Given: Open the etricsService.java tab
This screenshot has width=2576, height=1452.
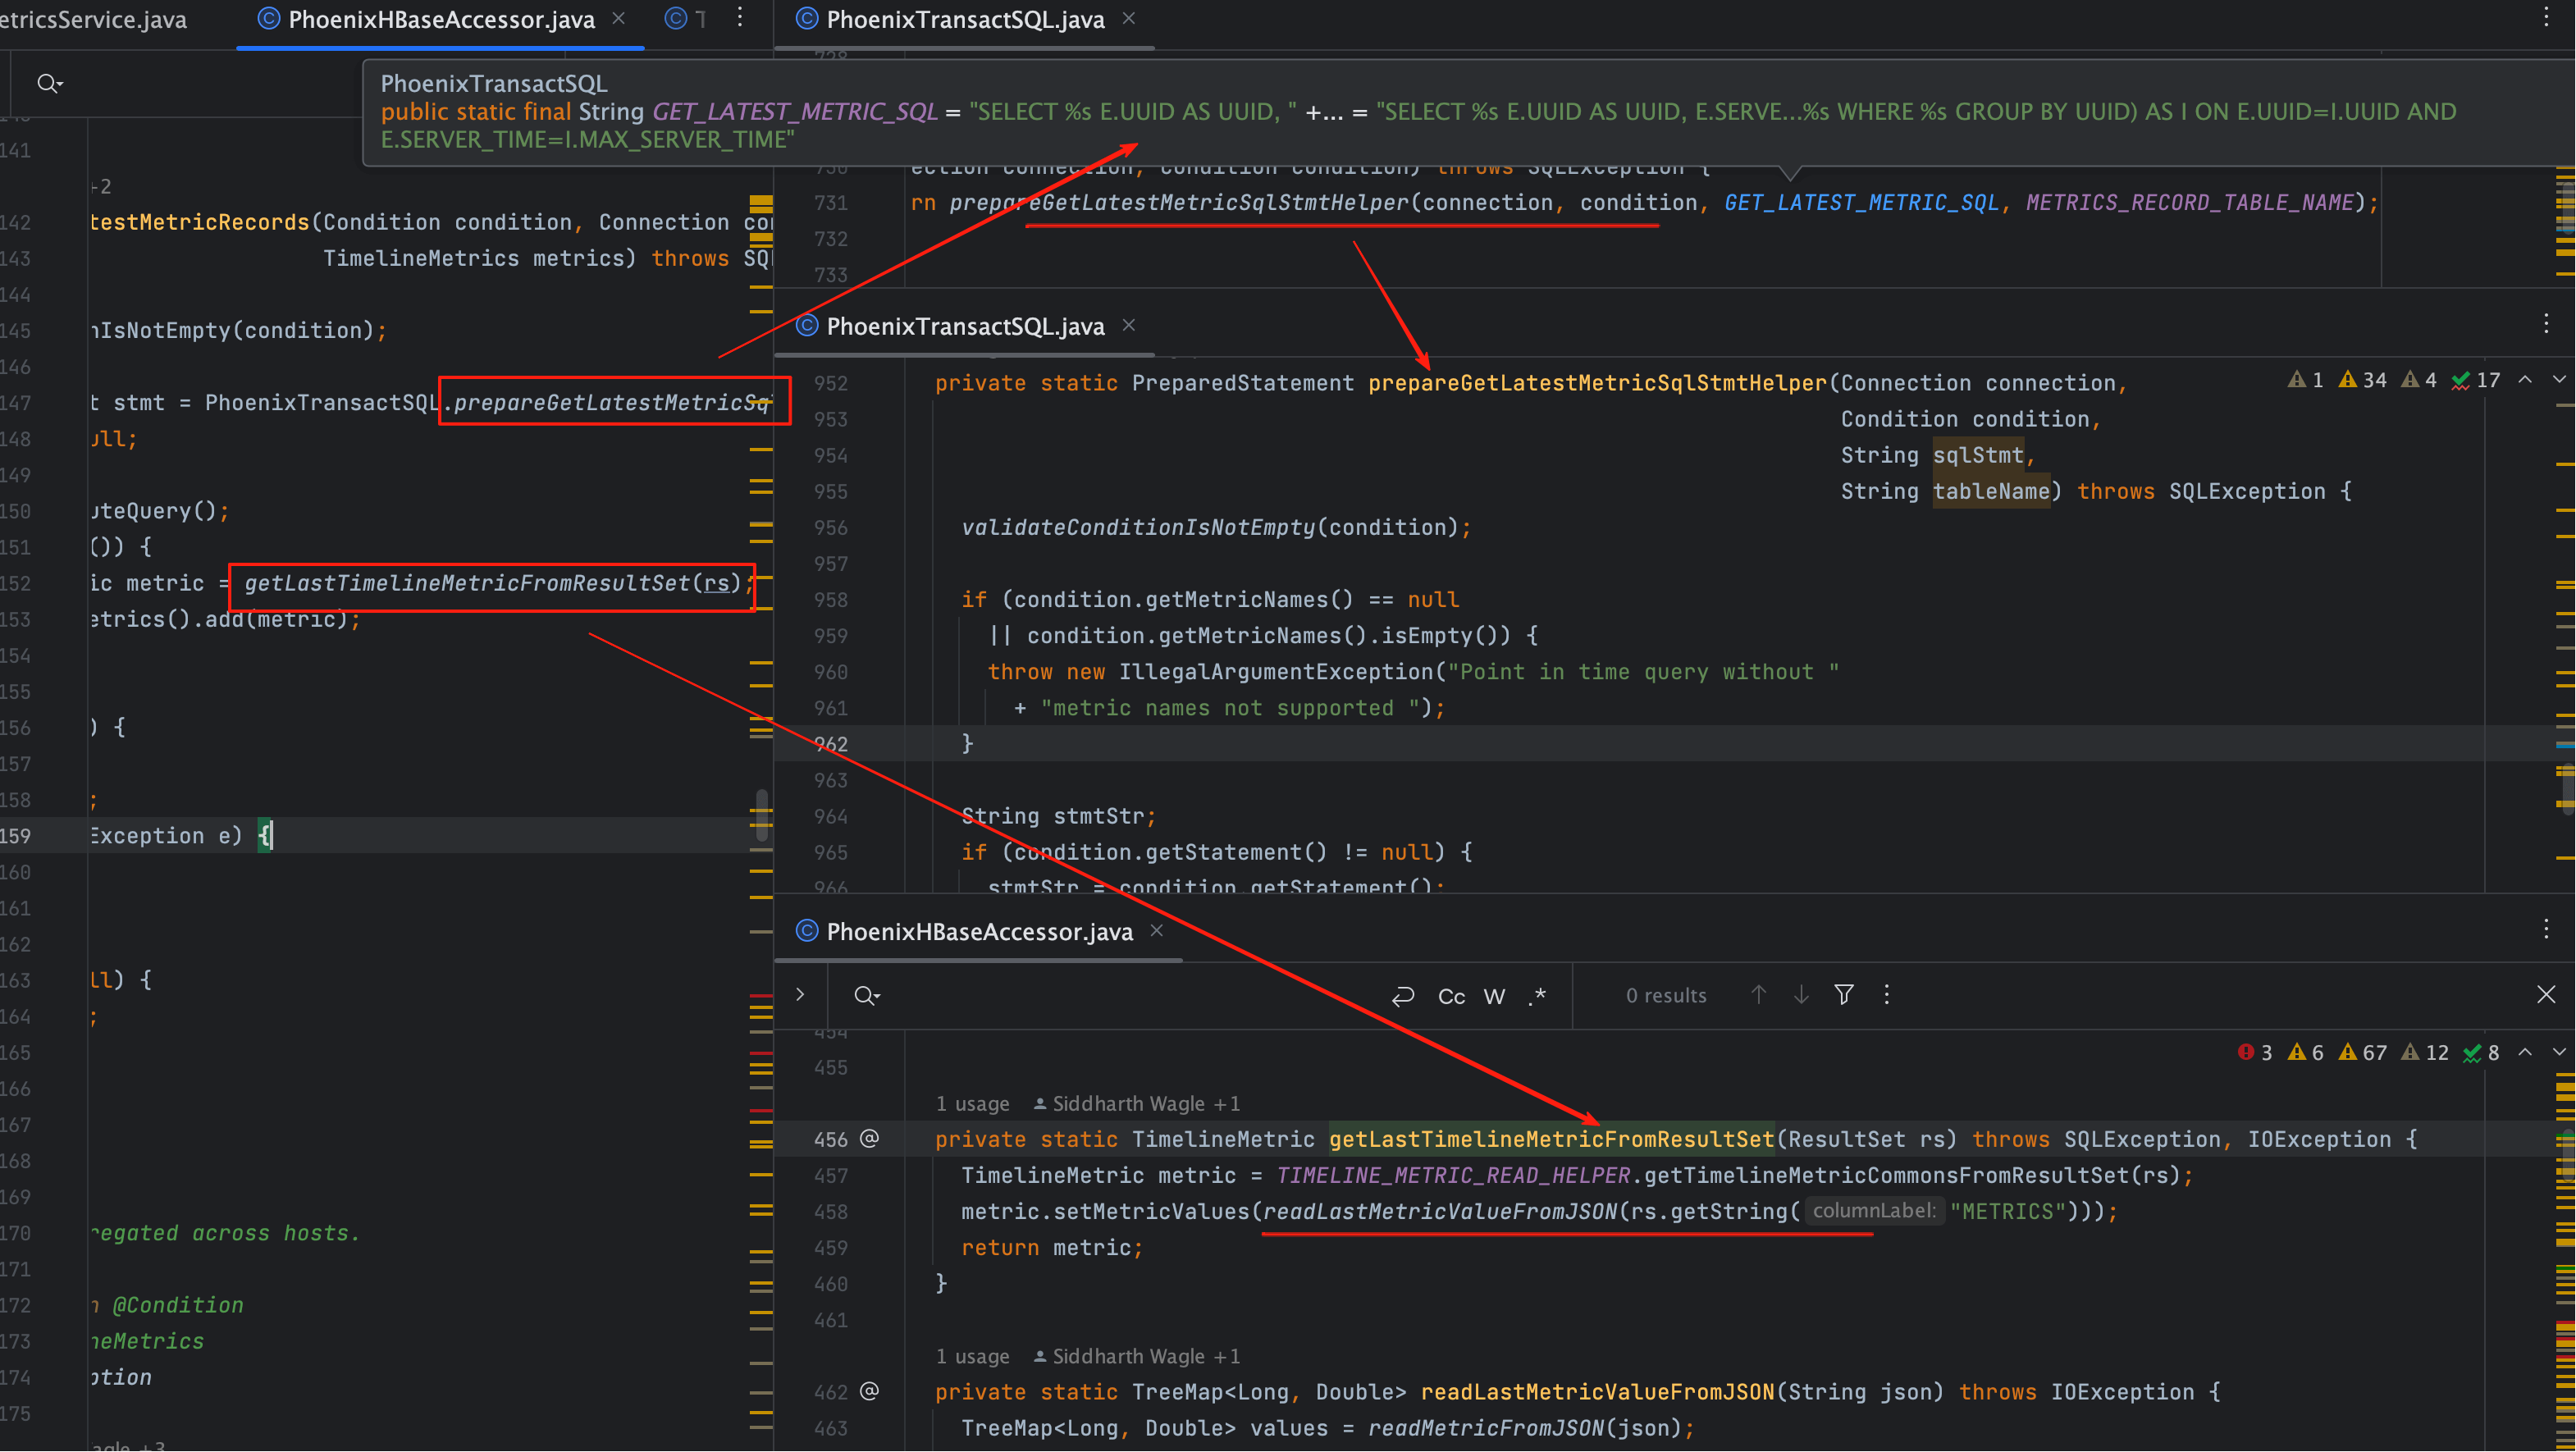Looking at the screenshot, I should [93, 20].
